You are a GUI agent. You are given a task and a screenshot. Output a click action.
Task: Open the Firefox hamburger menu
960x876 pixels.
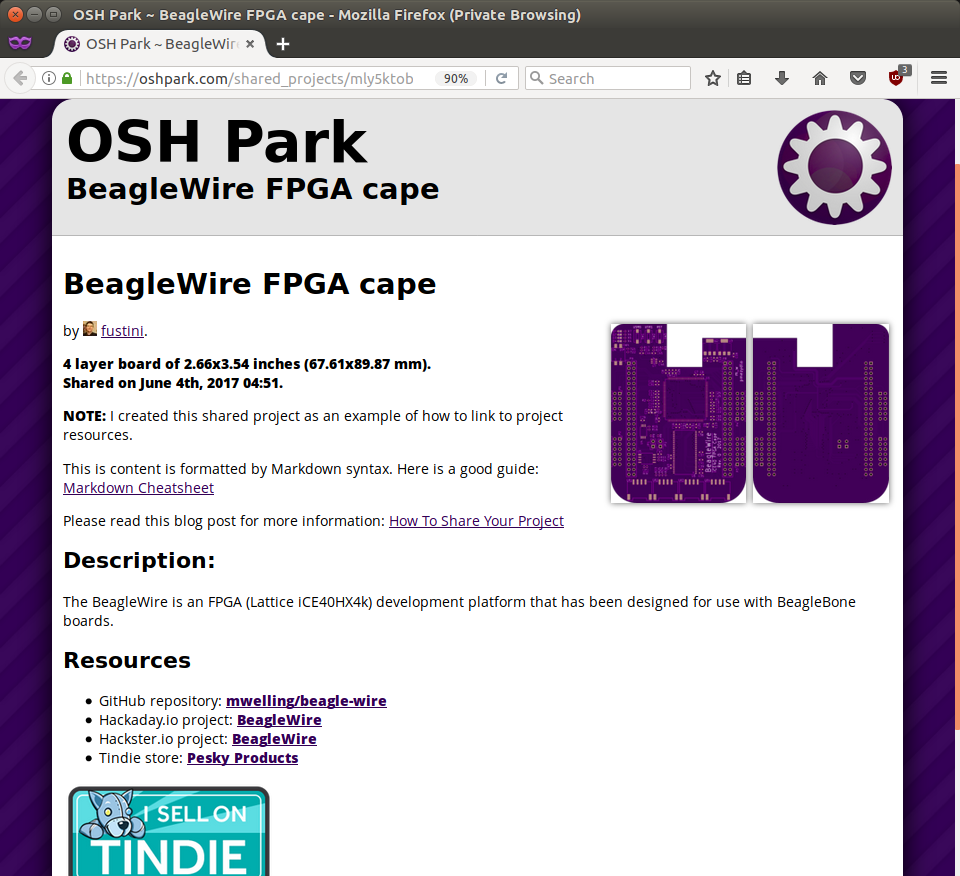[938, 77]
